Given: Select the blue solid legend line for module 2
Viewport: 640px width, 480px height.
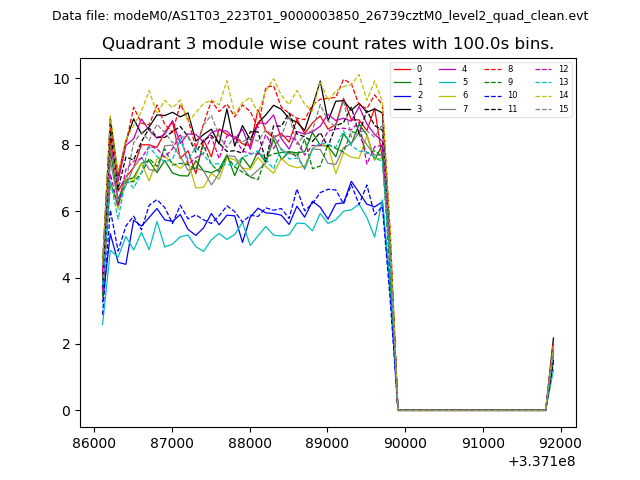Looking at the screenshot, I should [403, 95].
